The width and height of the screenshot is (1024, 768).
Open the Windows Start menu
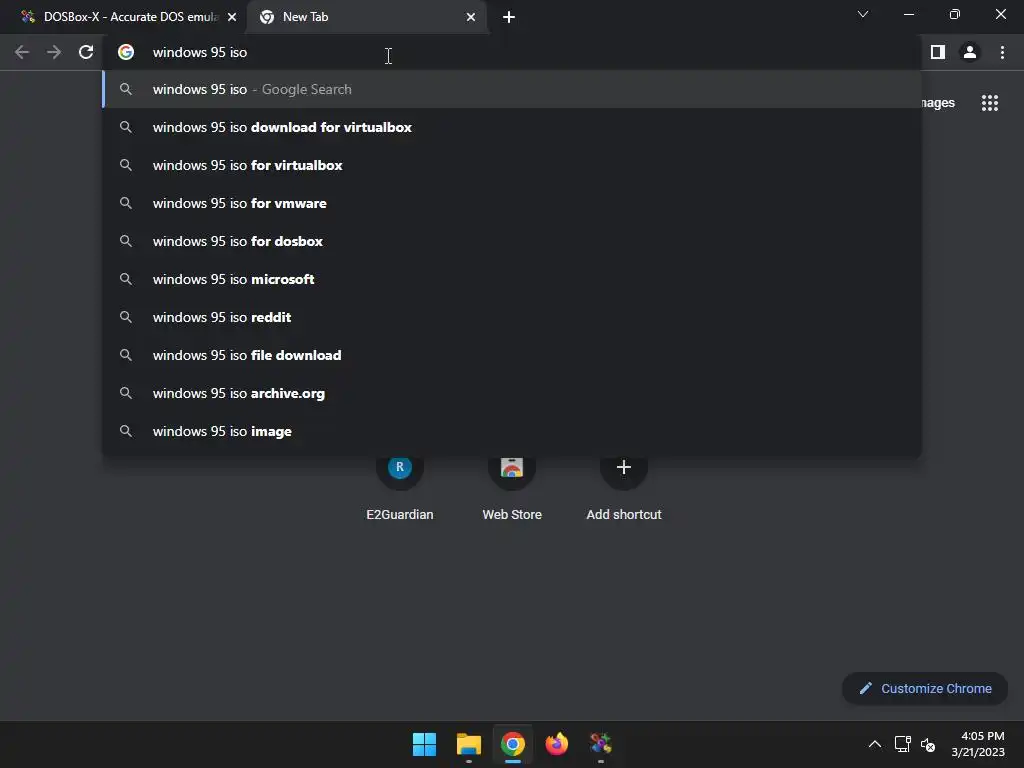(424, 744)
